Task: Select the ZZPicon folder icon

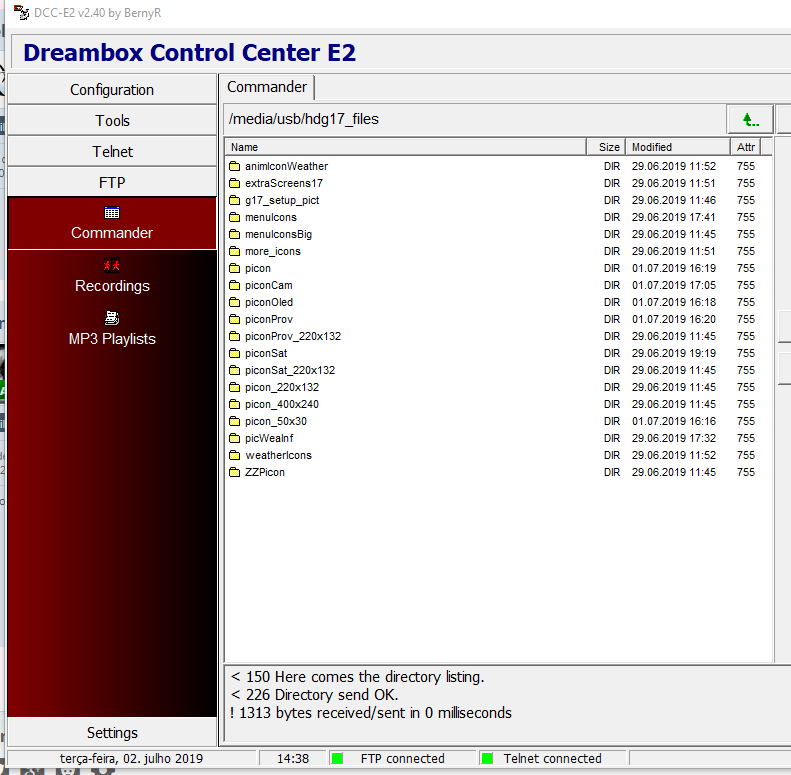Action: pyautogui.click(x=234, y=472)
